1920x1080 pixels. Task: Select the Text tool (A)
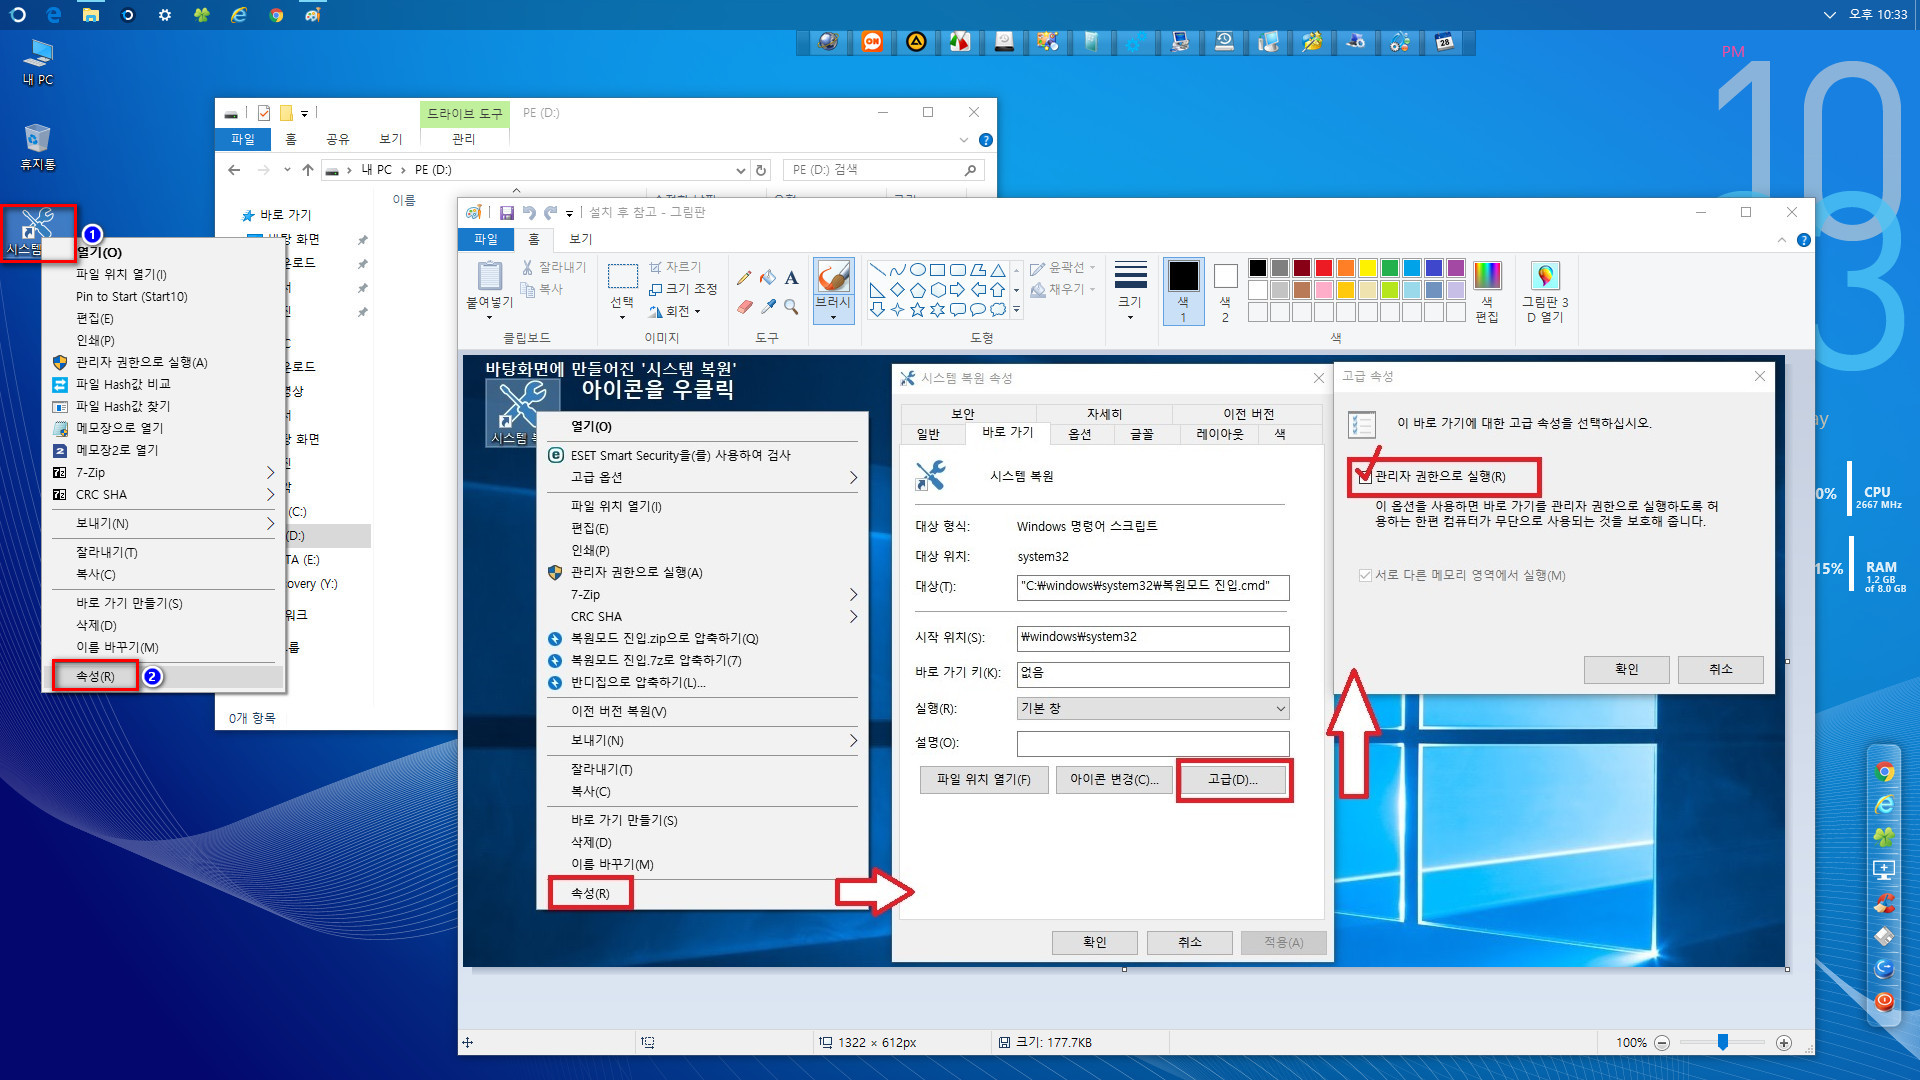tap(791, 278)
